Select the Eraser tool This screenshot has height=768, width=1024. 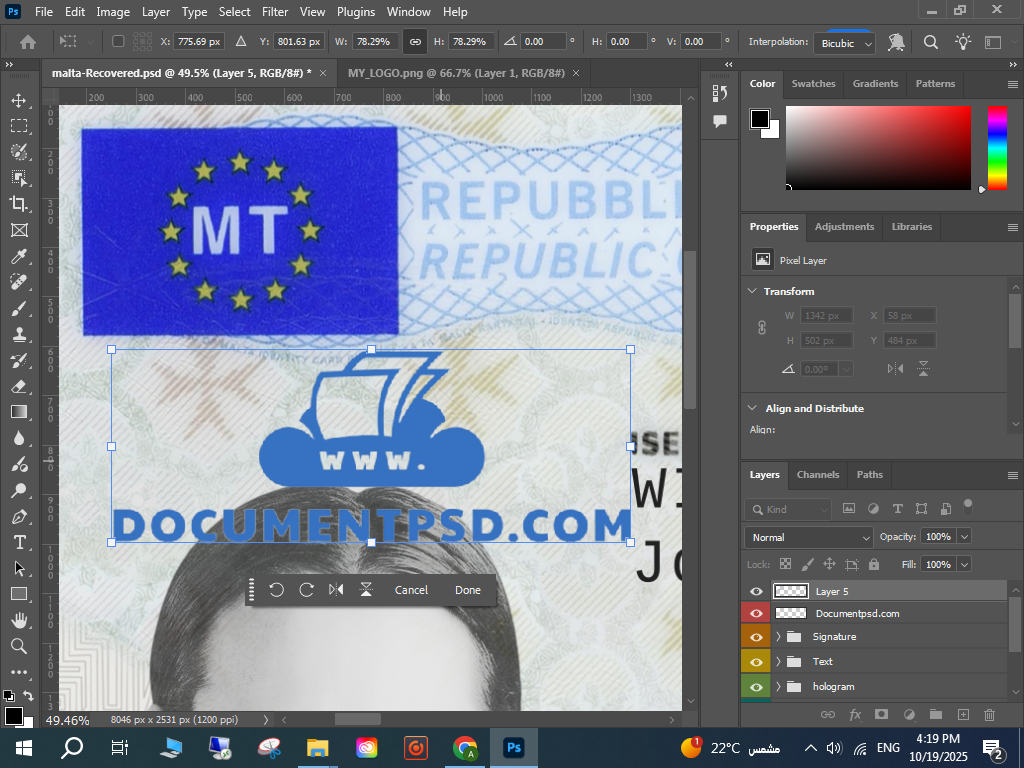[x=19, y=386]
